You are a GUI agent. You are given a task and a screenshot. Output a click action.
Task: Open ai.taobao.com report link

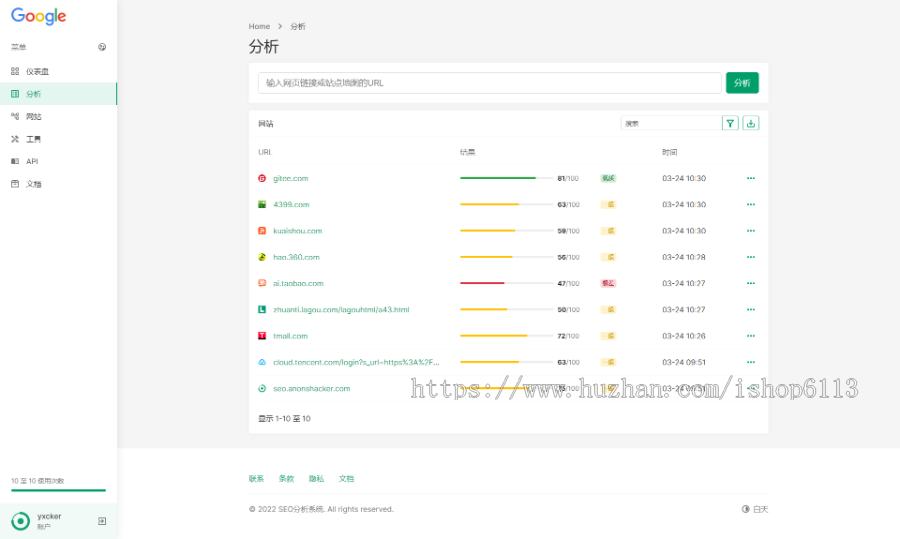[298, 284]
